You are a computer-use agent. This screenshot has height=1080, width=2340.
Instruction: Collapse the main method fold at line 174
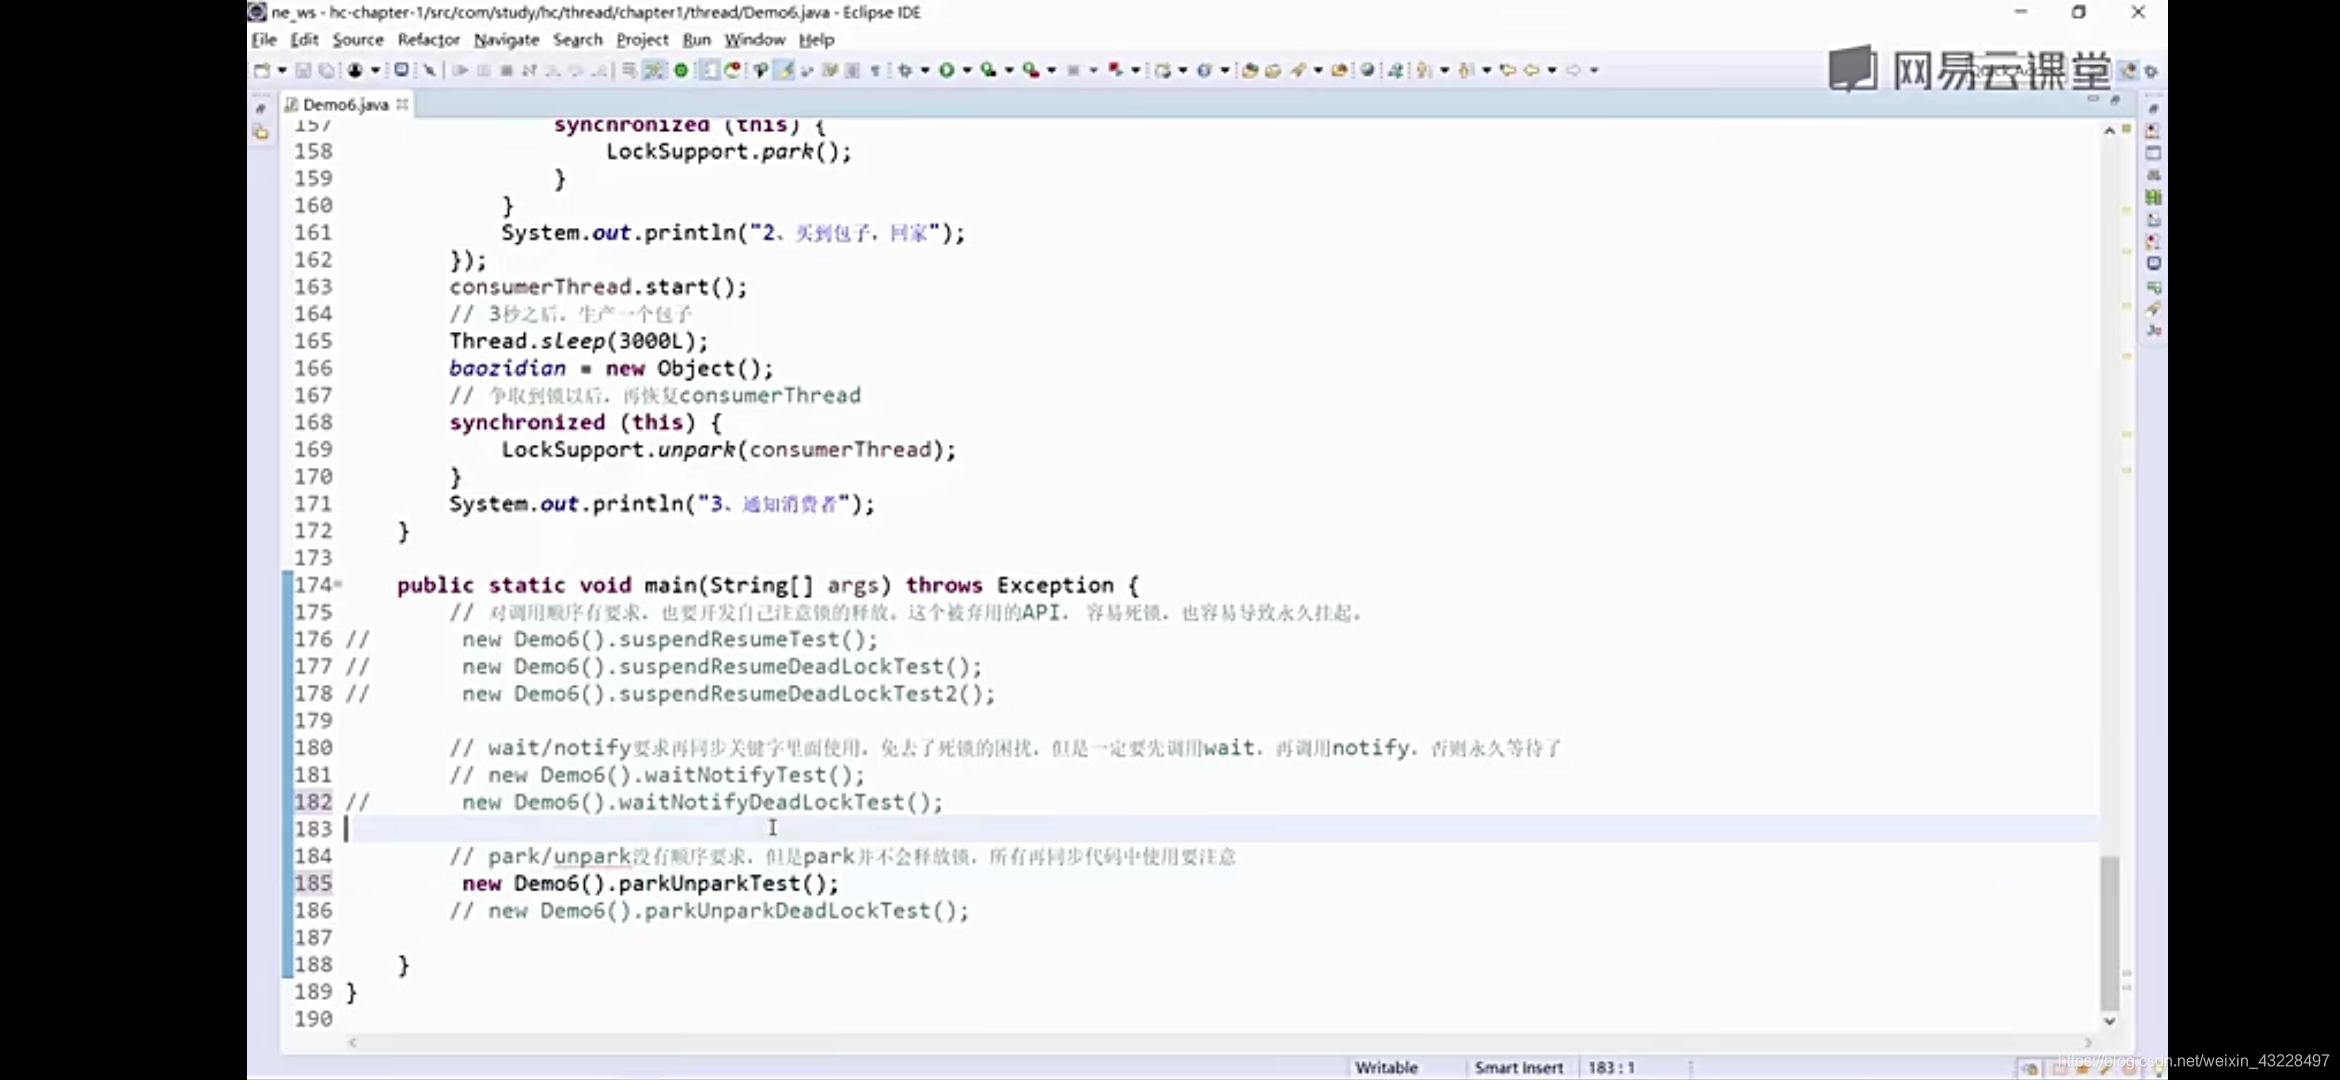pyautogui.click(x=338, y=584)
